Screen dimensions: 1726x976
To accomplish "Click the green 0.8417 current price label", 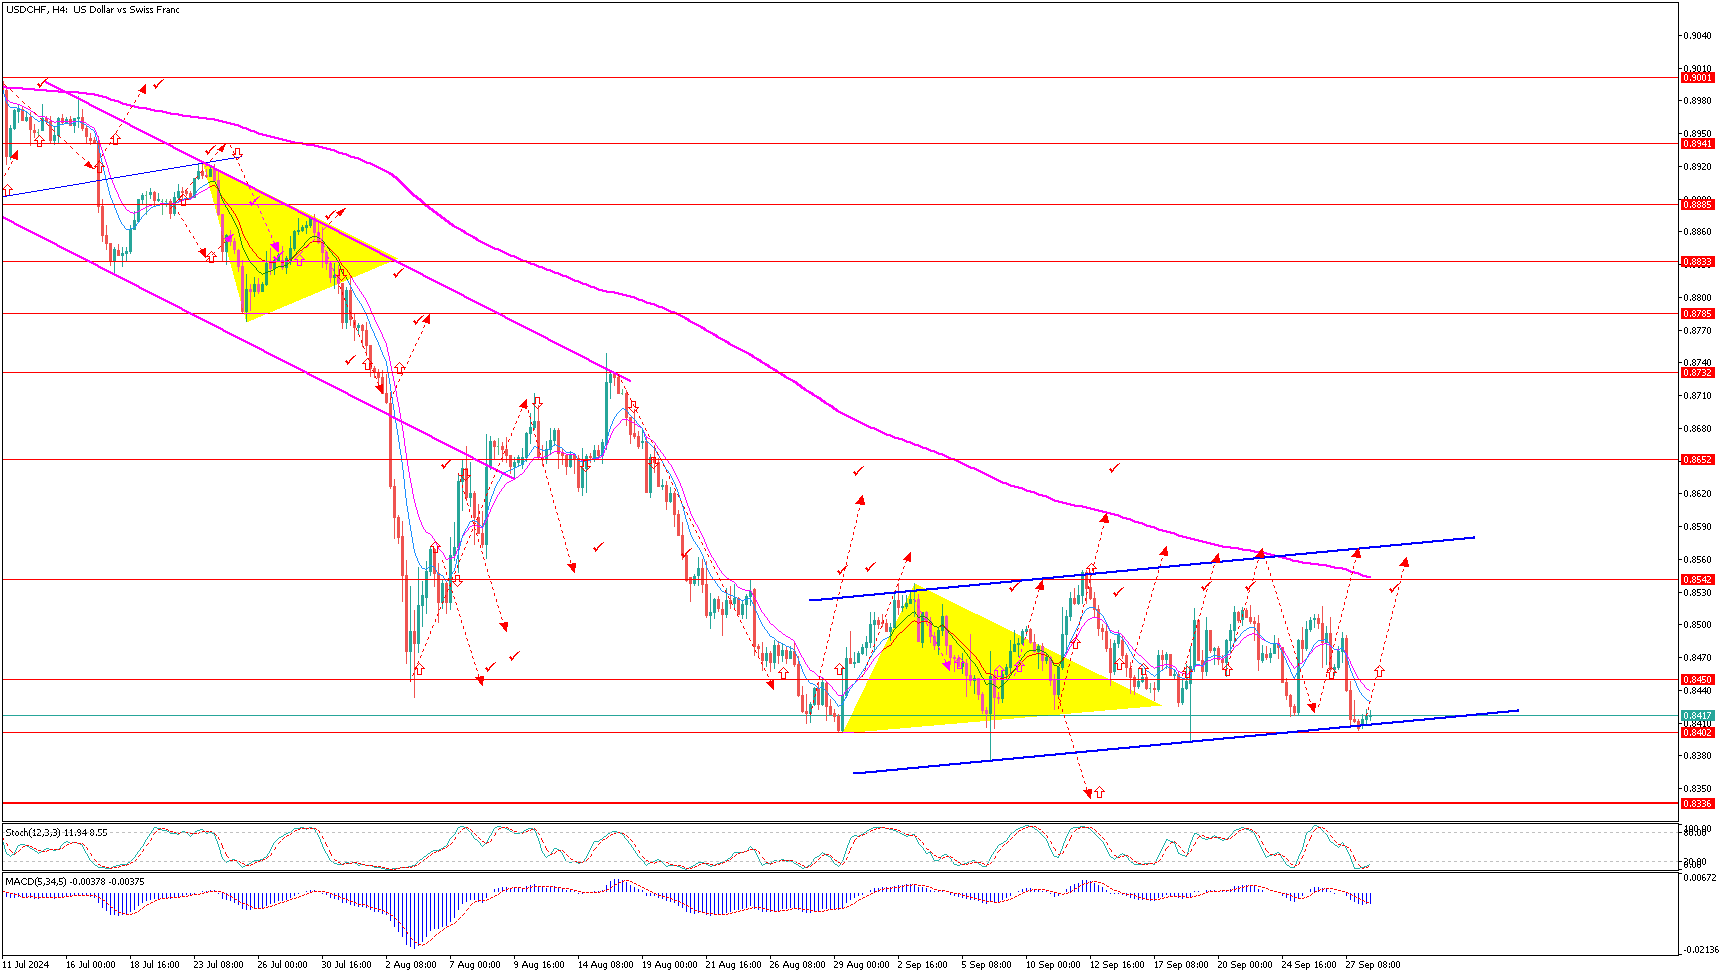I will tap(1697, 716).
